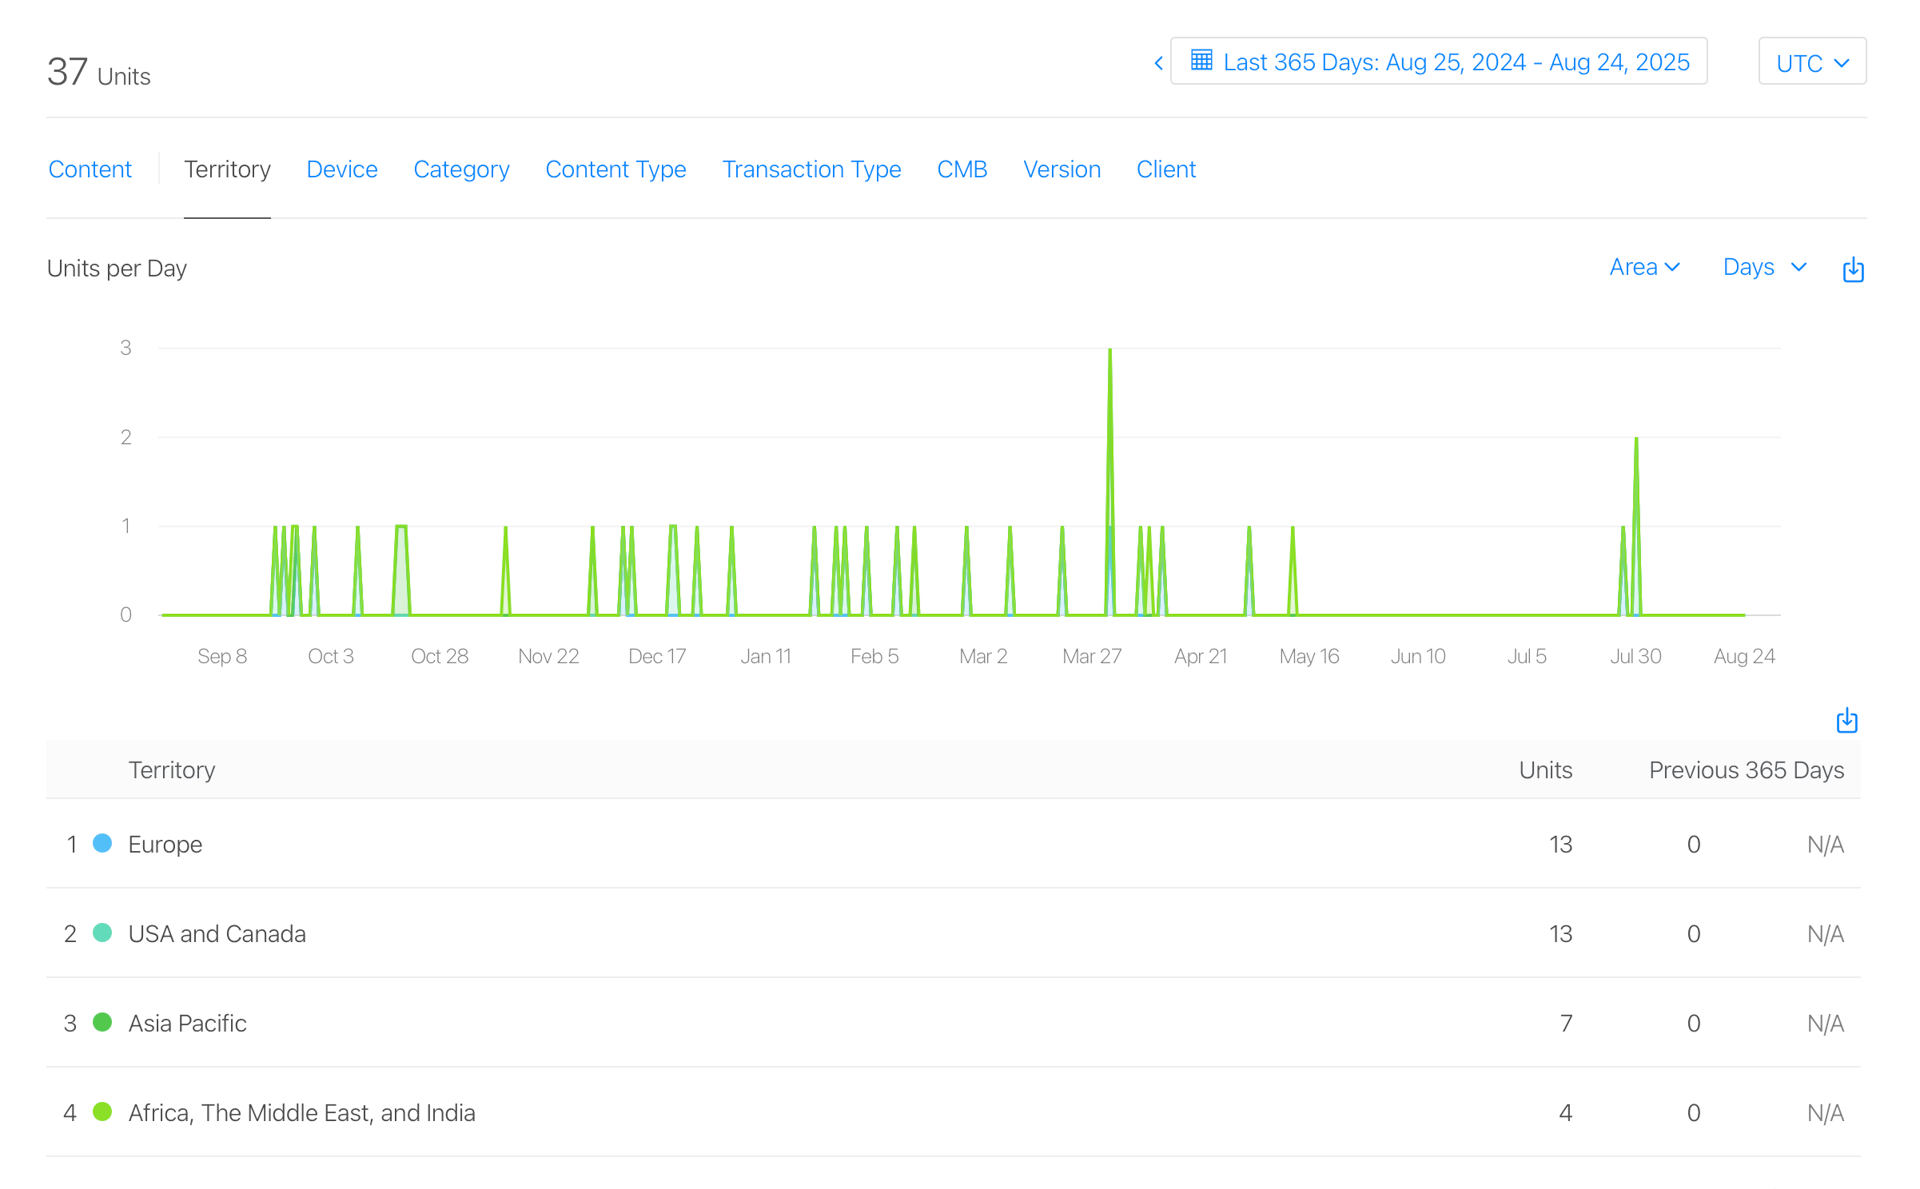
Task: Open the CMB tab
Action: (x=961, y=169)
